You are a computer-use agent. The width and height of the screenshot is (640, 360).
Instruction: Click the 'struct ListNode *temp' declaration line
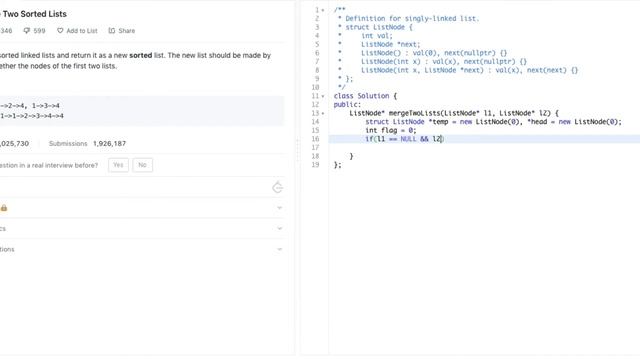point(493,122)
